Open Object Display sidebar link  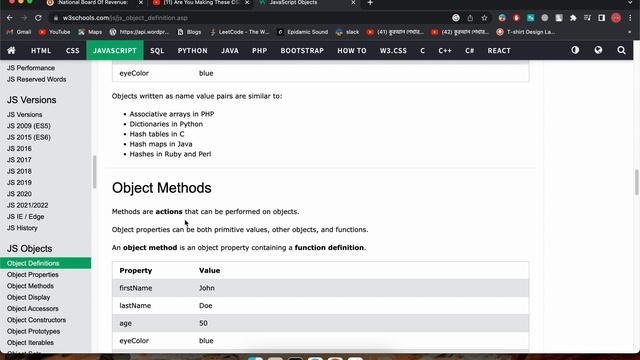[29, 298]
